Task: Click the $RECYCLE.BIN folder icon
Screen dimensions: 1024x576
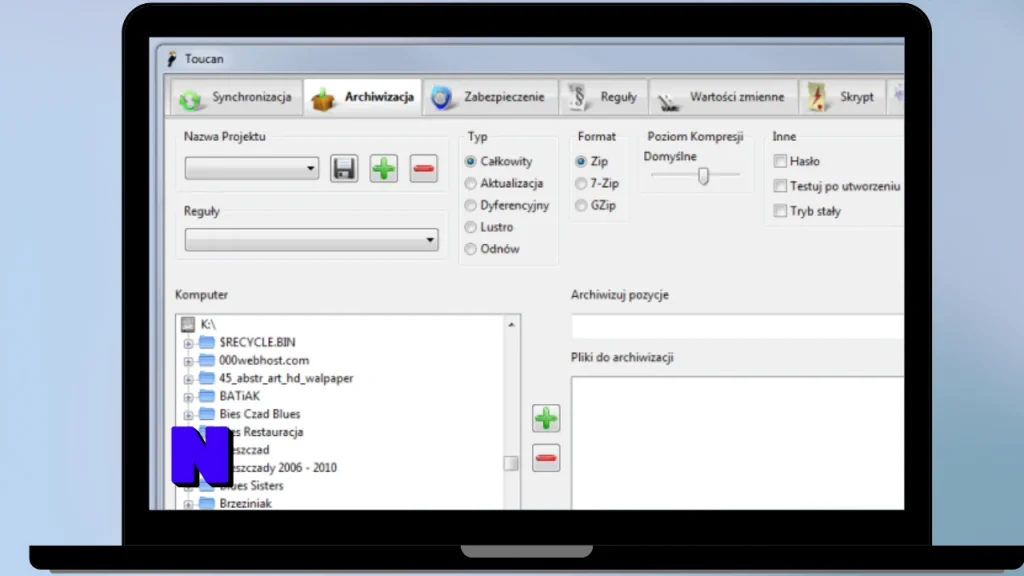Action: (x=207, y=342)
